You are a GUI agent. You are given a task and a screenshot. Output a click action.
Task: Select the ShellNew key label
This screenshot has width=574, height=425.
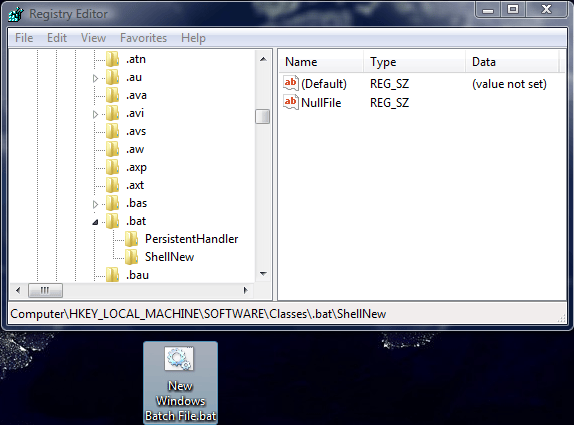(x=169, y=257)
